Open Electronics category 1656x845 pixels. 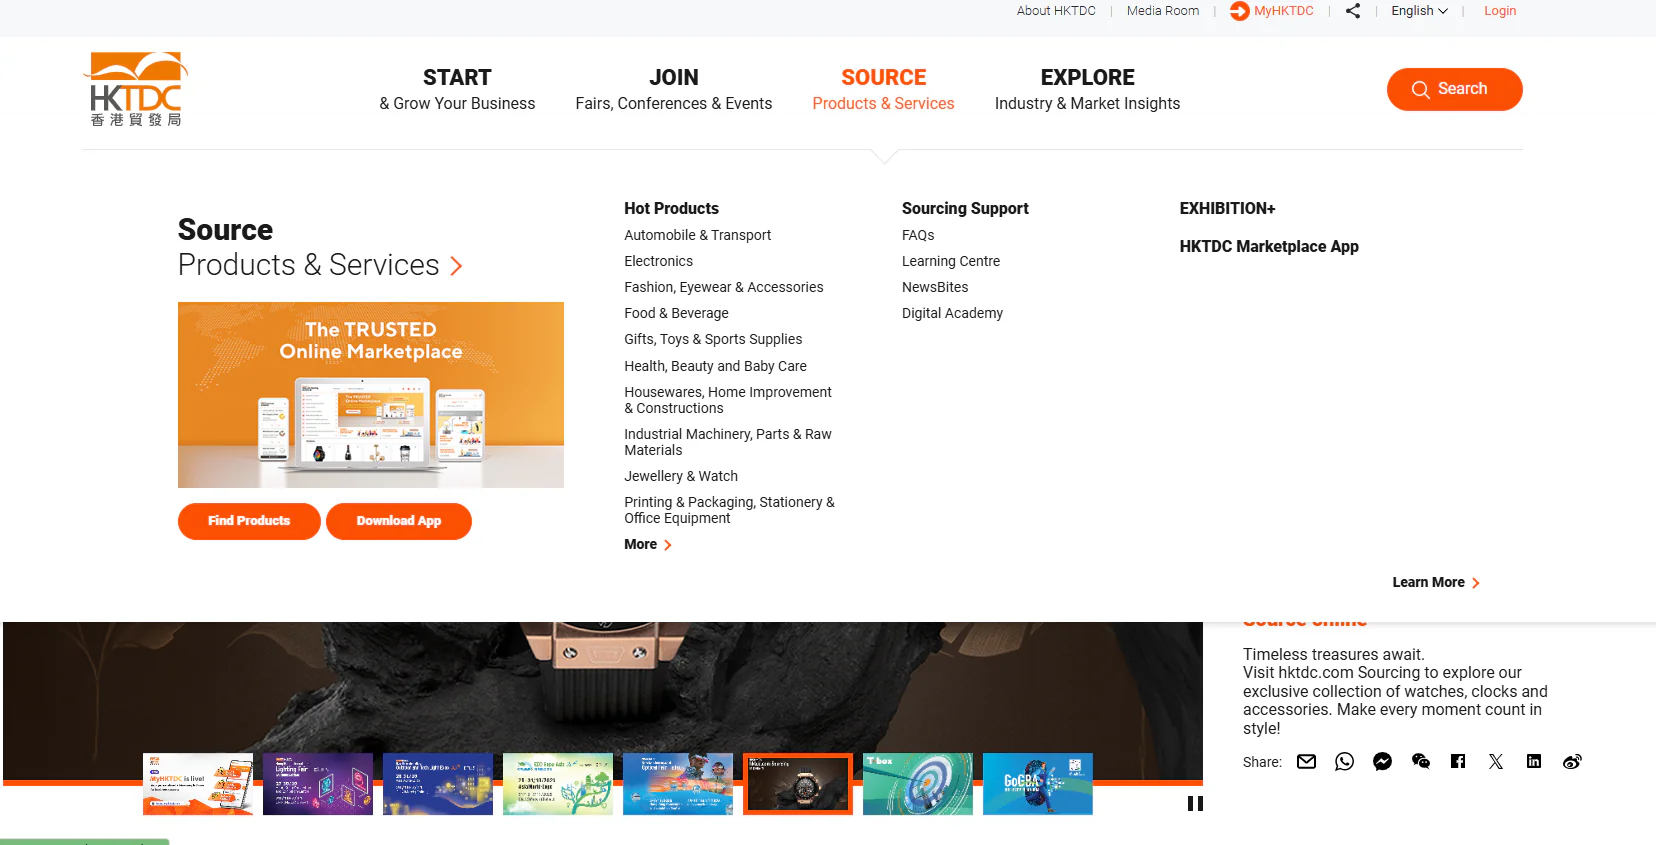coord(658,261)
